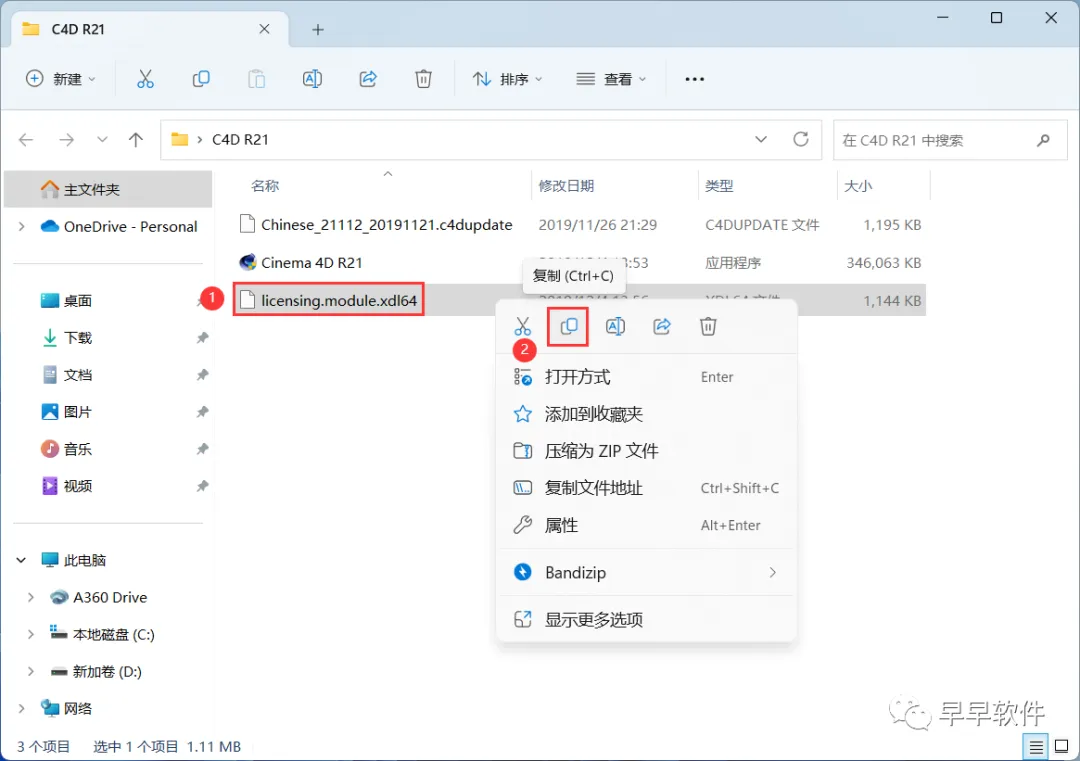Click the toolbar Delete trash icon
Image resolution: width=1080 pixels, height=761 pixels.
(424, 79)
